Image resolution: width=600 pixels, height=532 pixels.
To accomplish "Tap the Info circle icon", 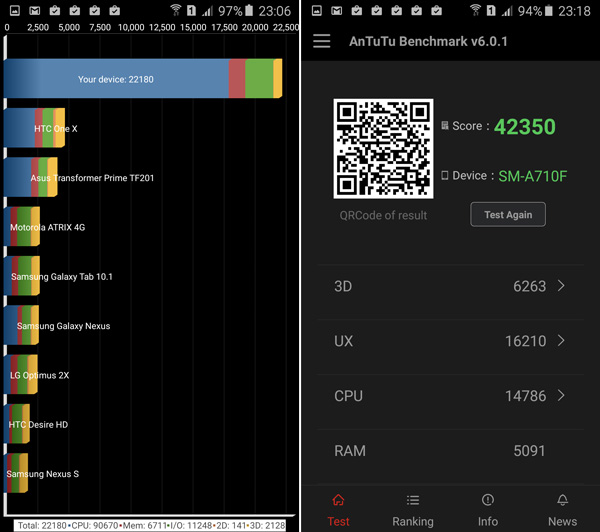I will tap(487, 500).
